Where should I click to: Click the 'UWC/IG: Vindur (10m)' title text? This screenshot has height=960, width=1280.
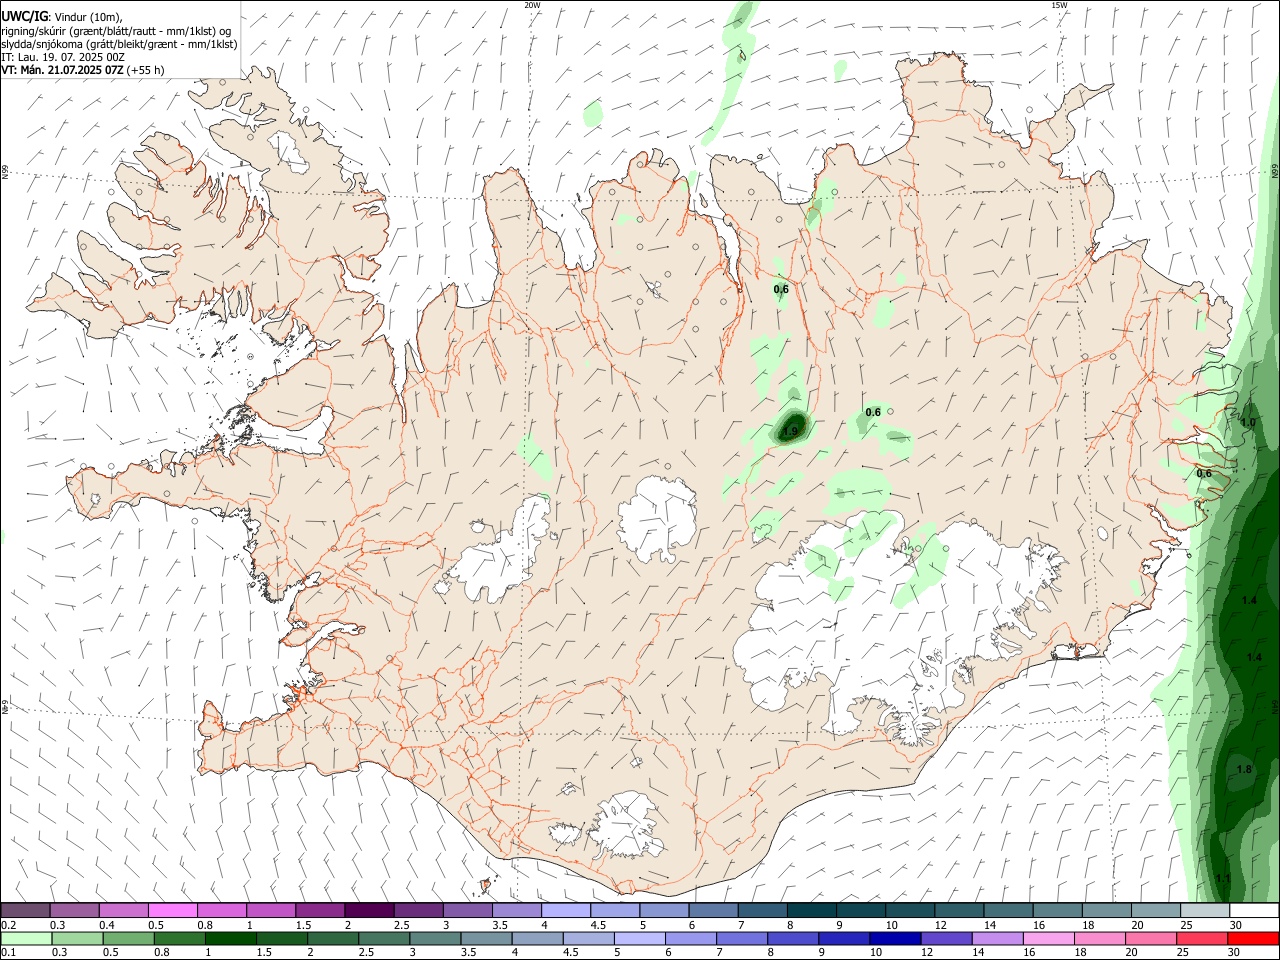(61, 17)
